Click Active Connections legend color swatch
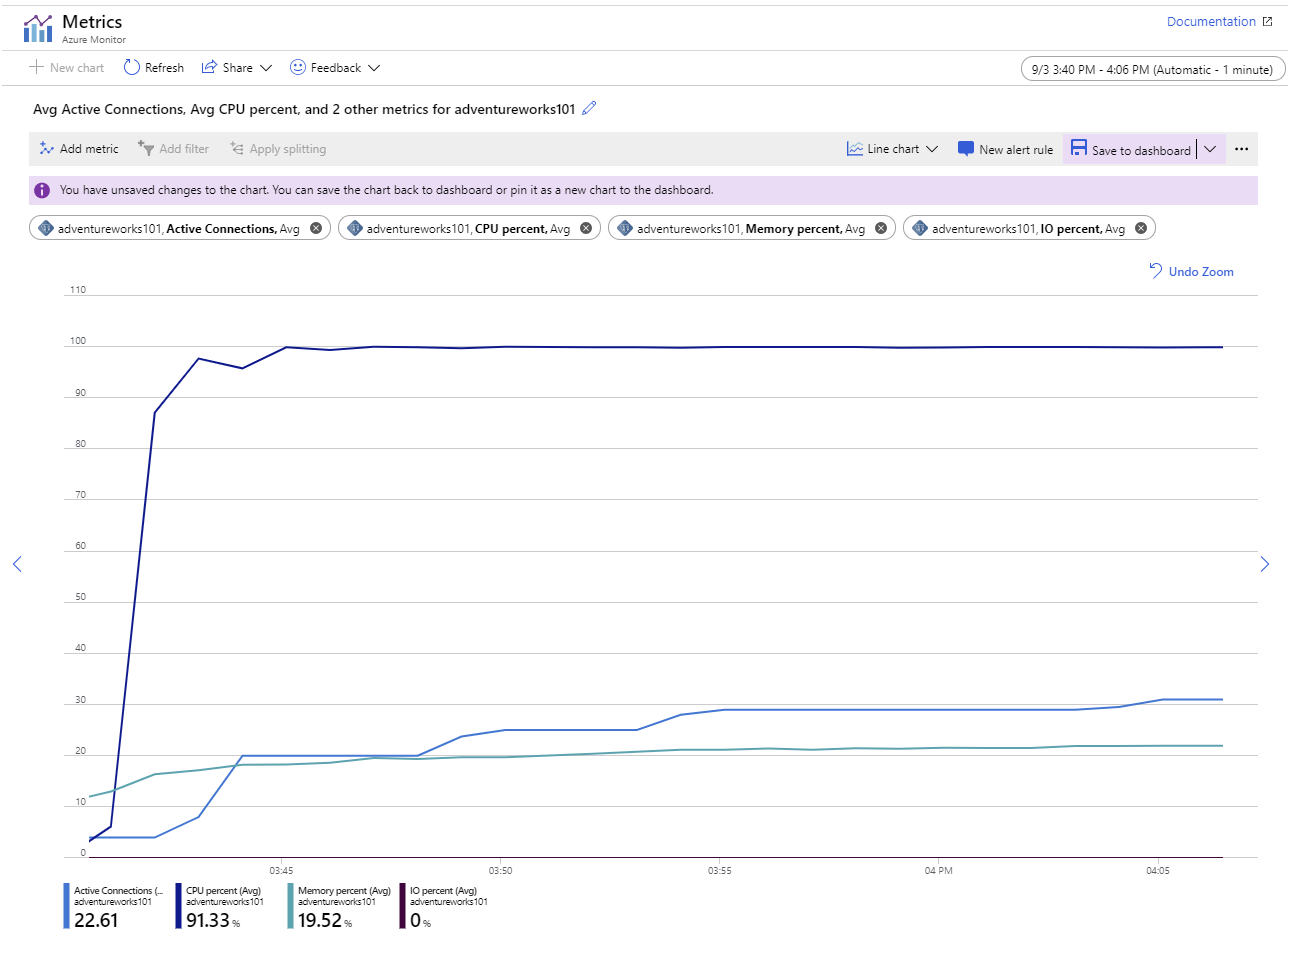1290x955 pixels. tap(66, 906)
